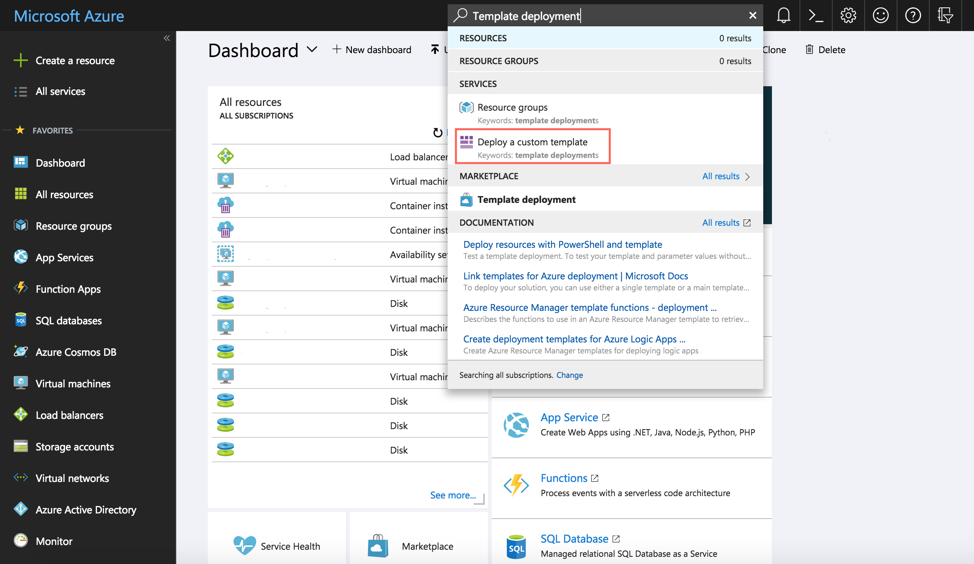Open the directory and subscription filter icon
Viewport: 974px width, 564px height.
[x=945, y=15]
